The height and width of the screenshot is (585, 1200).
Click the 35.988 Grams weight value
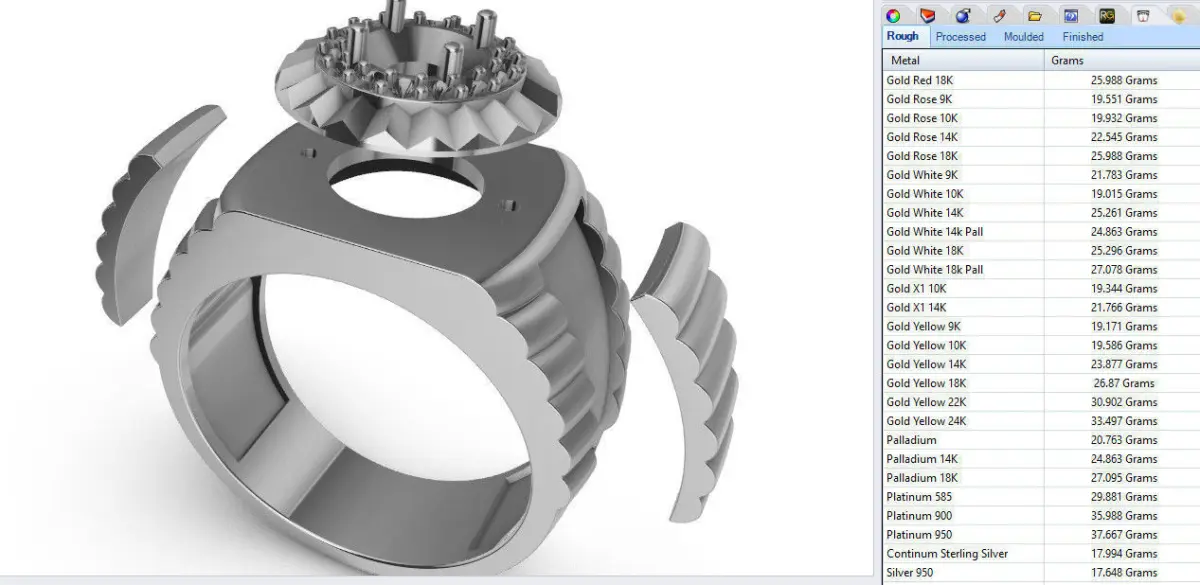coord(1124,517)
